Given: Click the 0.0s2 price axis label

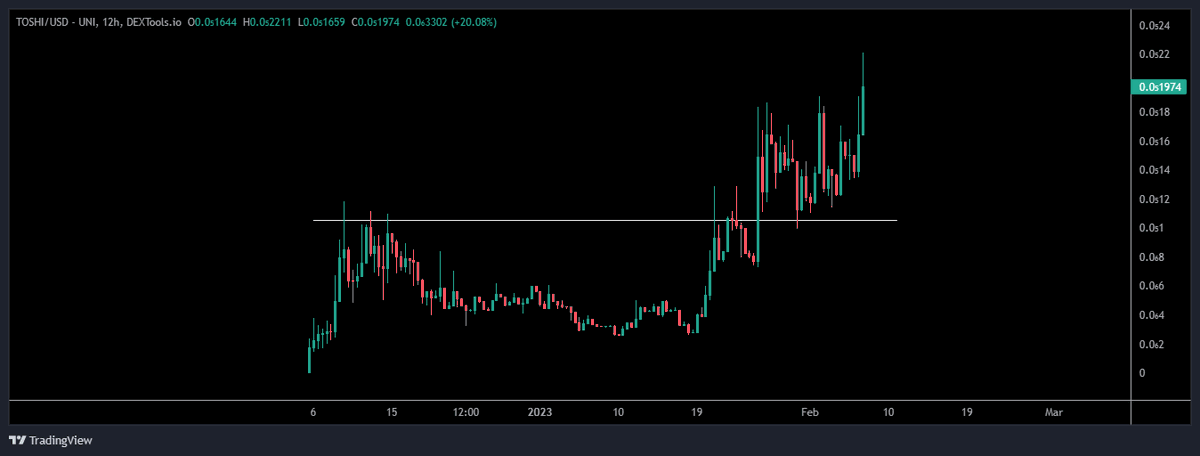Looking at the screenshot, I should tap(1152, 344).
